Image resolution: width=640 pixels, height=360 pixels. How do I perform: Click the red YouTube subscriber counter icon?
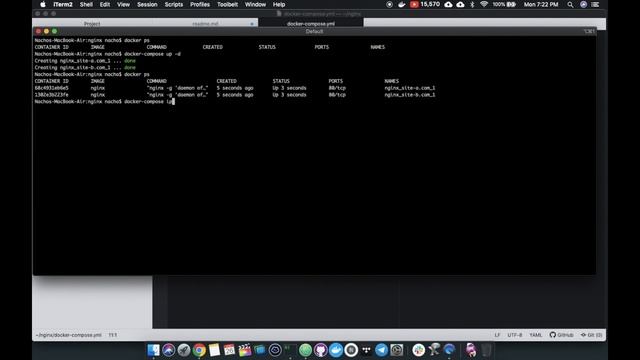414,4
